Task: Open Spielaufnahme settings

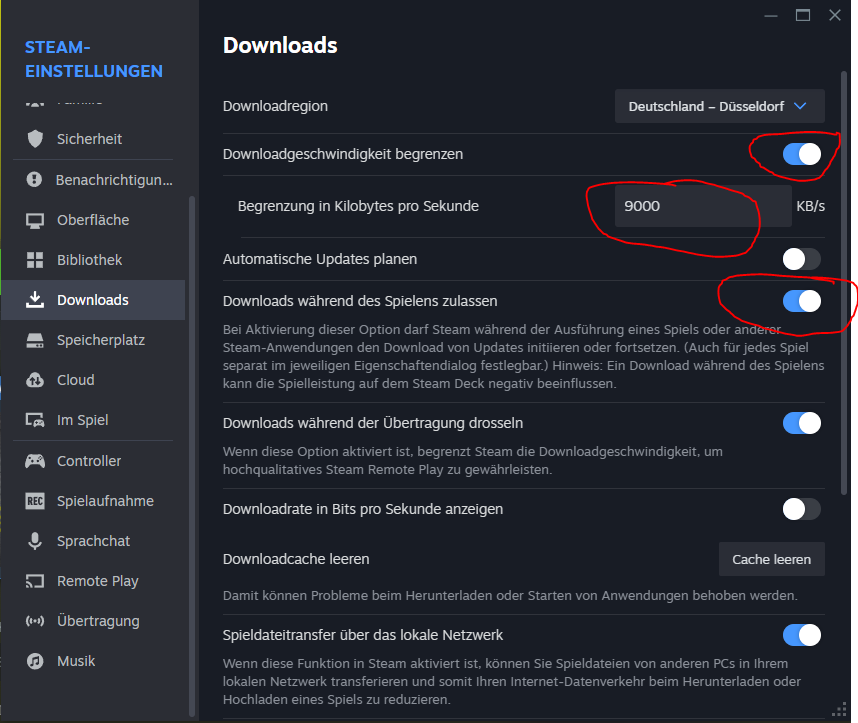Action: coord(93,501)
